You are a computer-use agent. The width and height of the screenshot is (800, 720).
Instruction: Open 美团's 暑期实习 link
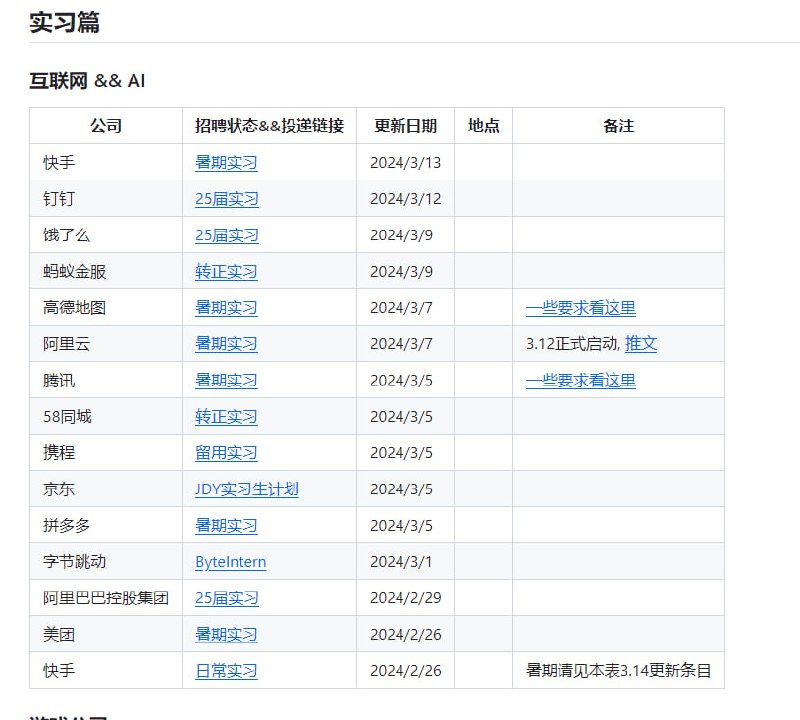(225, 634)
